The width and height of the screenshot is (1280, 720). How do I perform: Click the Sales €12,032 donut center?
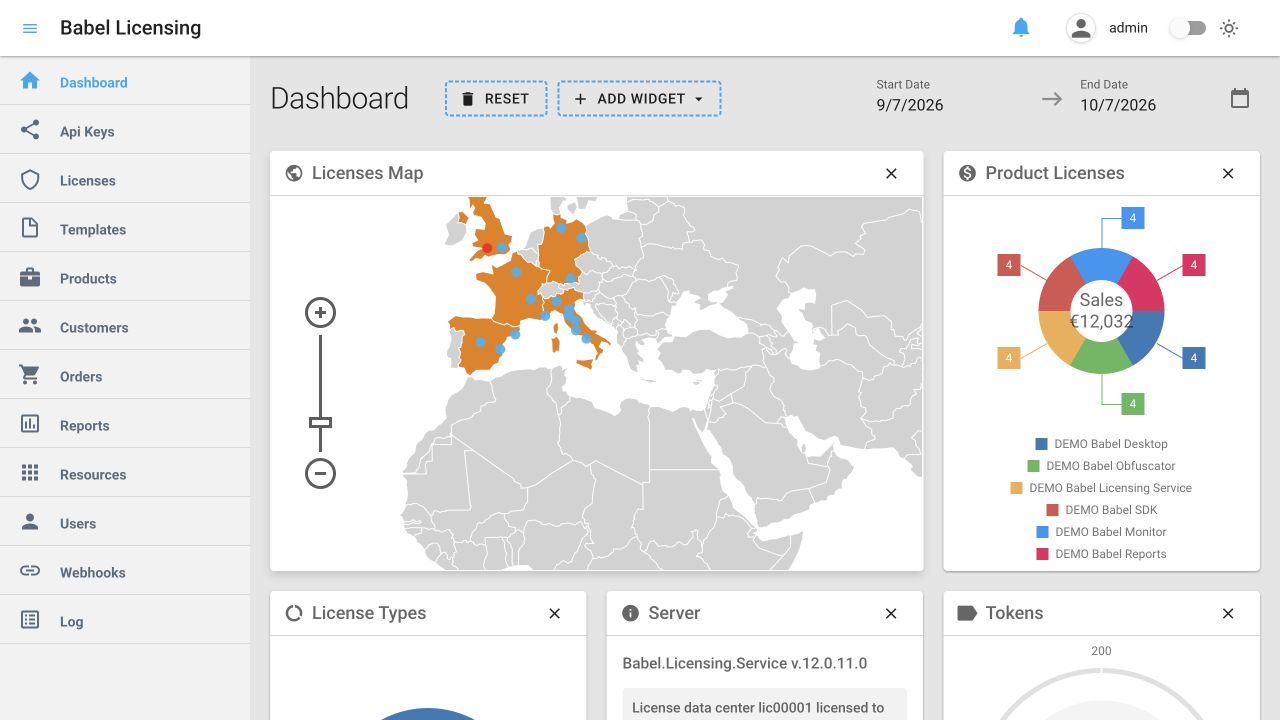pos(1101,311)
